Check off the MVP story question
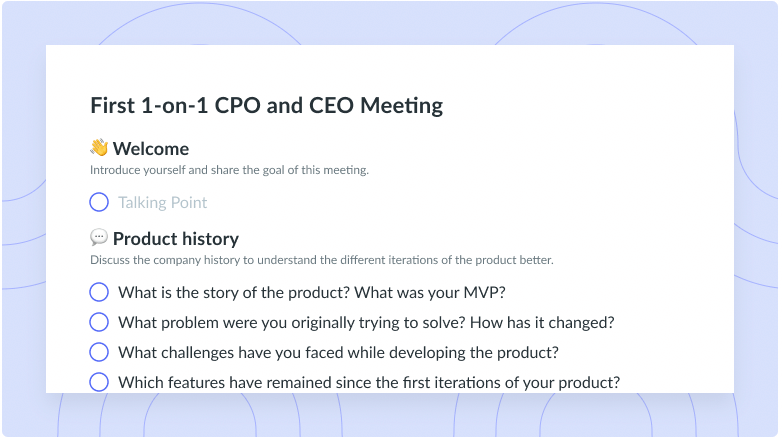The height and width of the screenshot is (437, 782). coord(99,292)
